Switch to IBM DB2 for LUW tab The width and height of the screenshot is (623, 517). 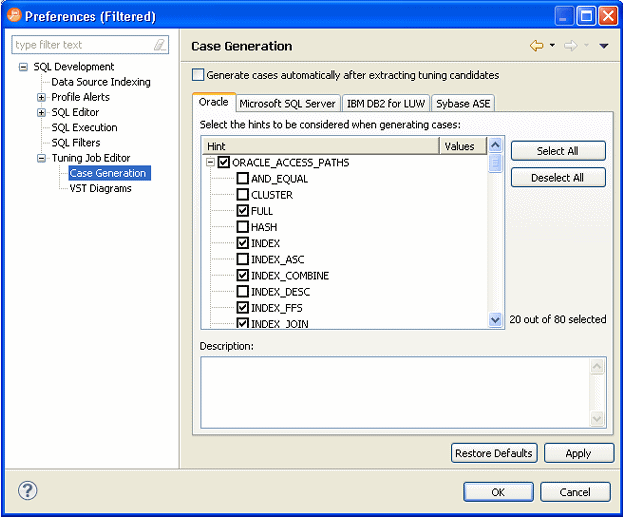[x=386, y=104]
